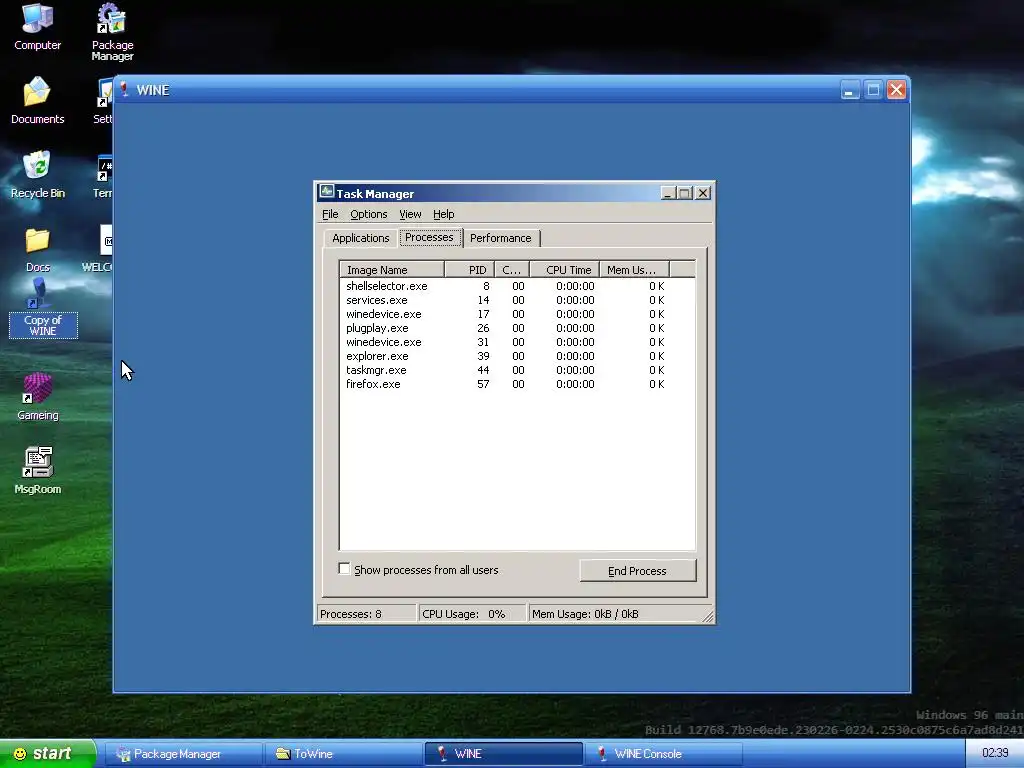Select the plugplay.exe process row
1024x768 pixels.
click(517, 328)
